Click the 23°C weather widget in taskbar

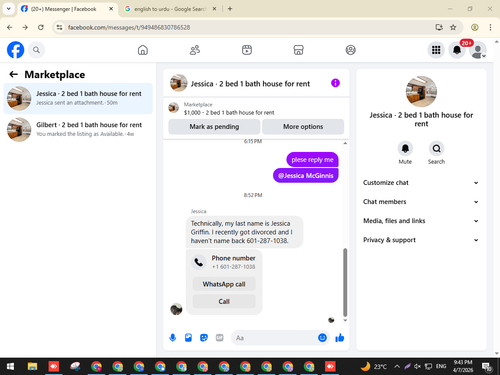[374, 367]
